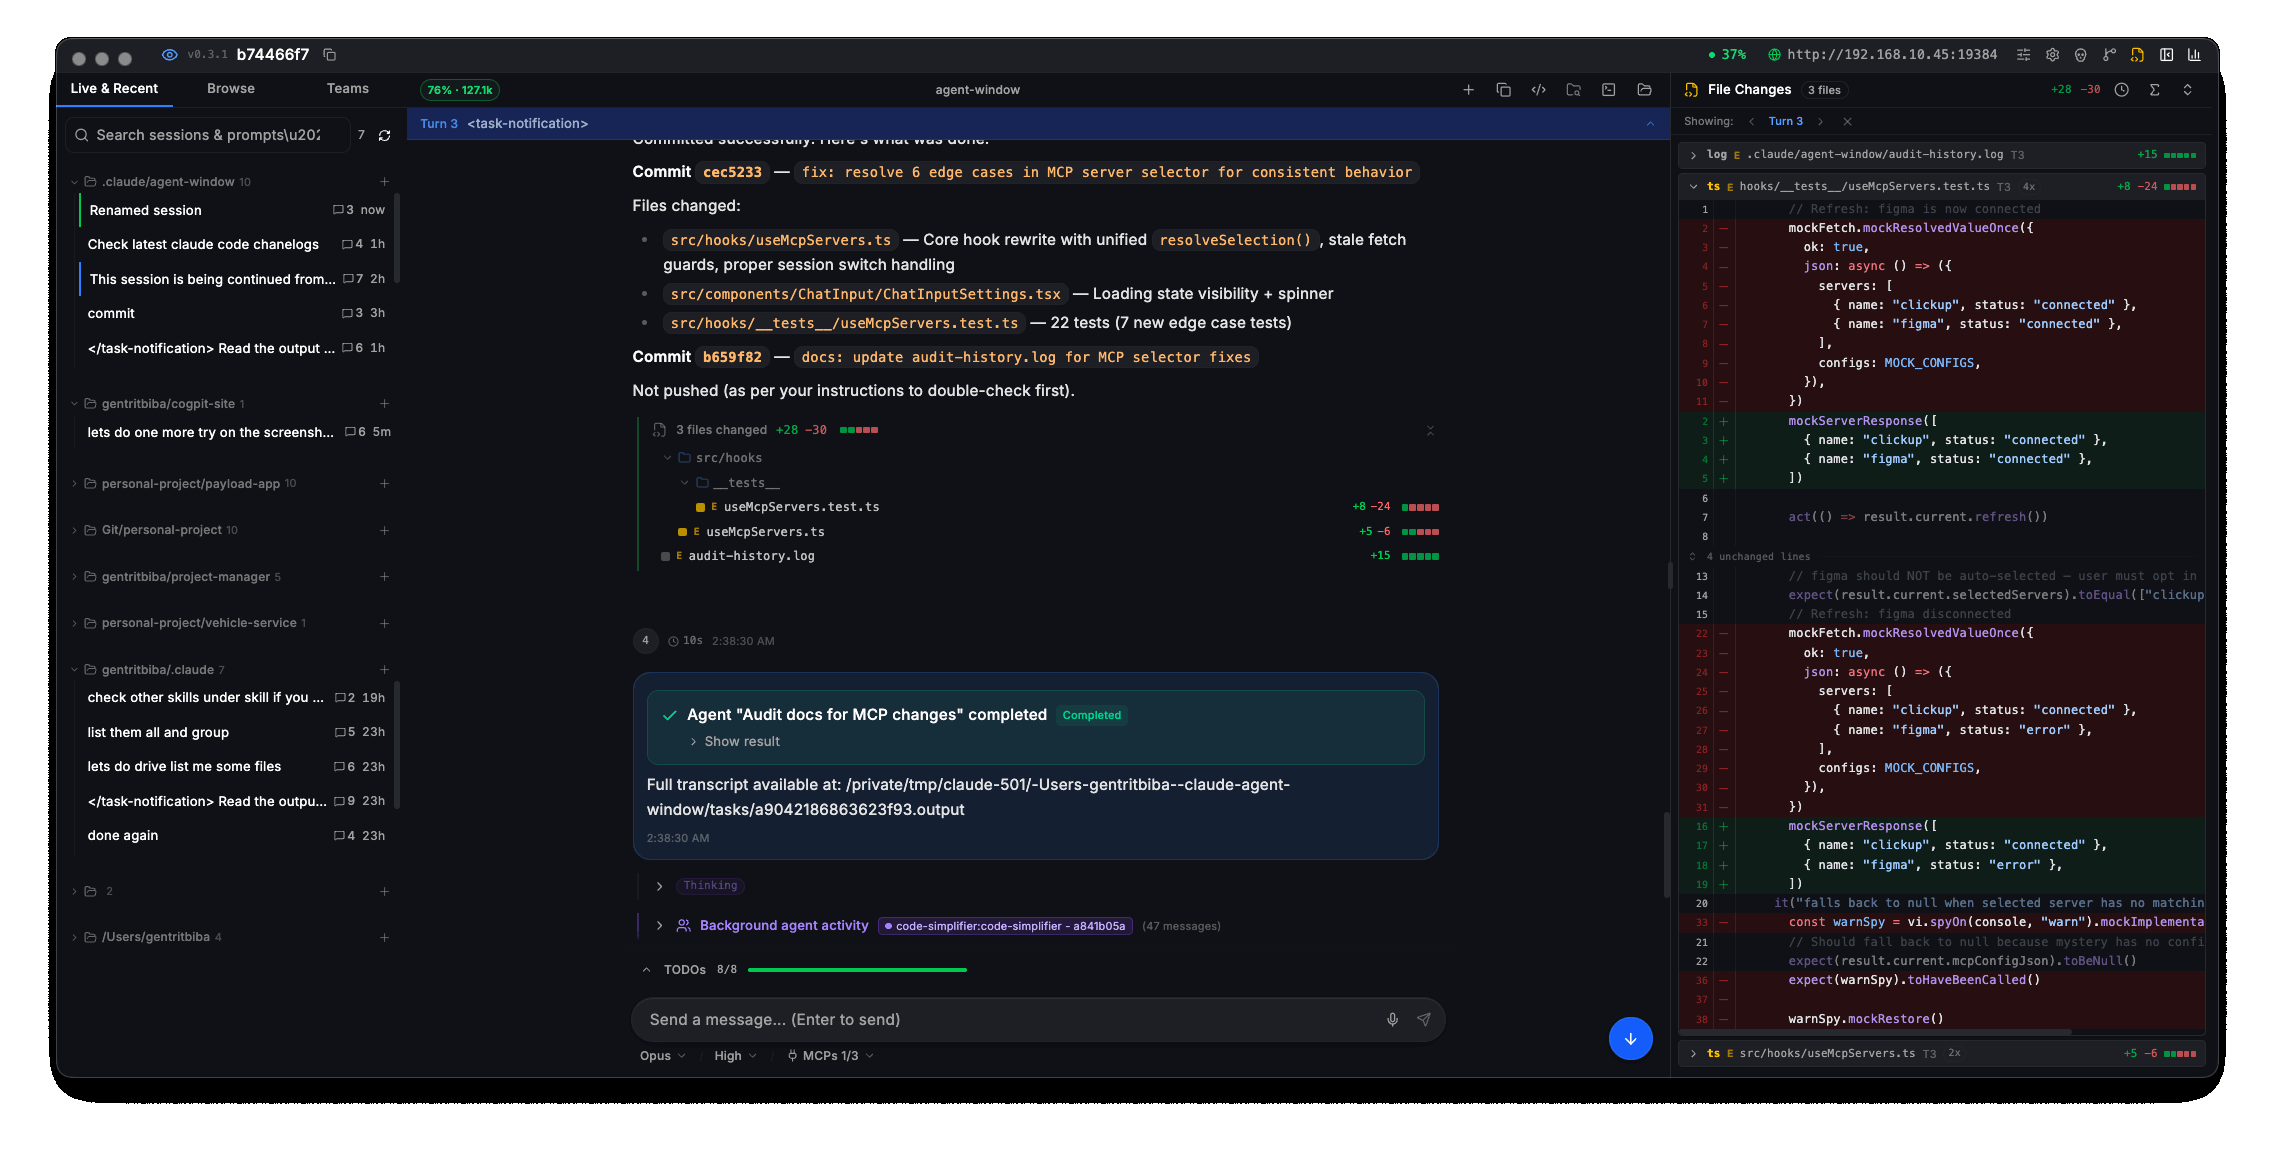
Task: Click the Send a message input field
Action: 1000,1019
